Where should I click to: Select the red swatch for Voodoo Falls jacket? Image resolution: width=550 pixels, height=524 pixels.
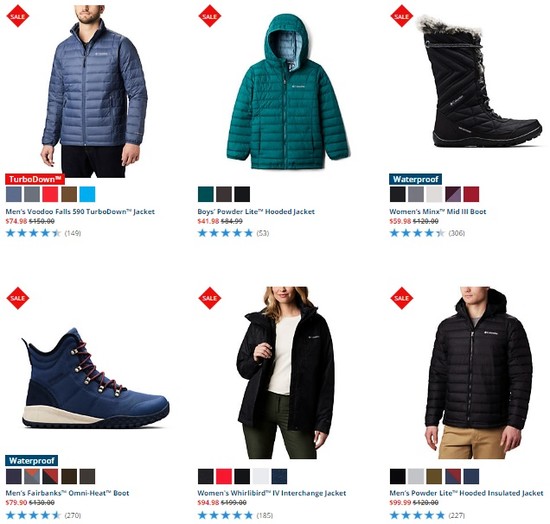coord(50,194)
